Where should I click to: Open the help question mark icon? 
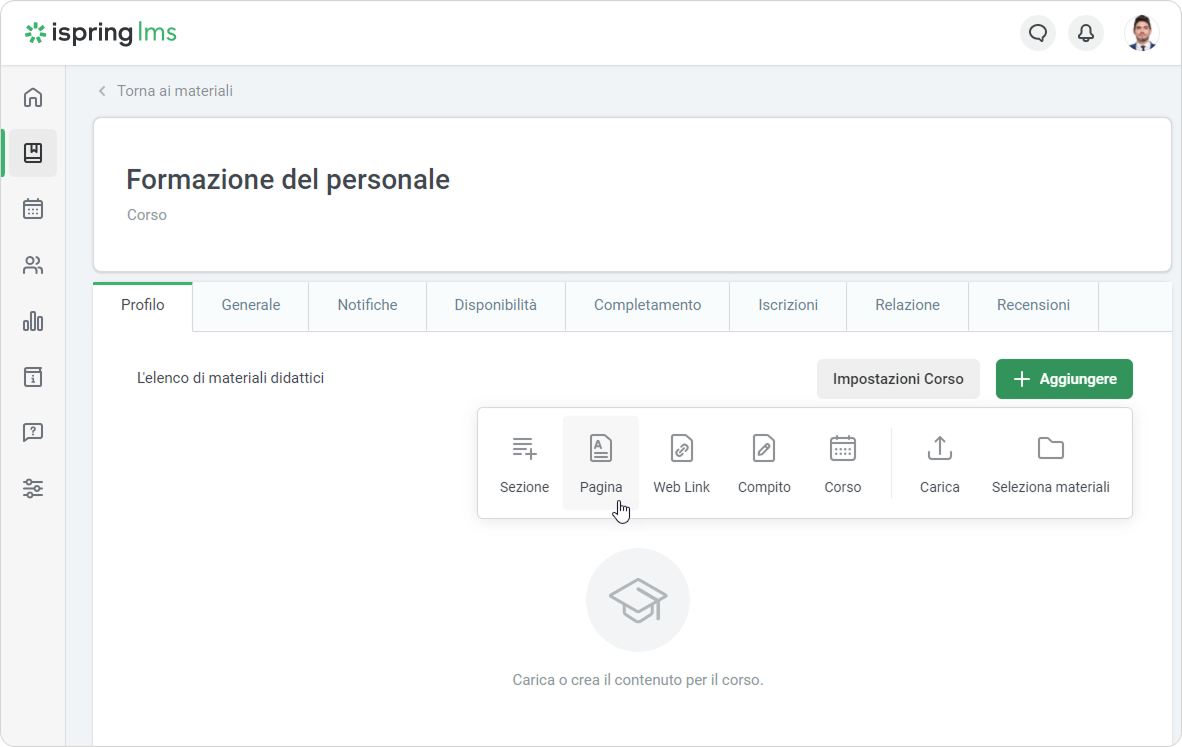pos(33,433)
